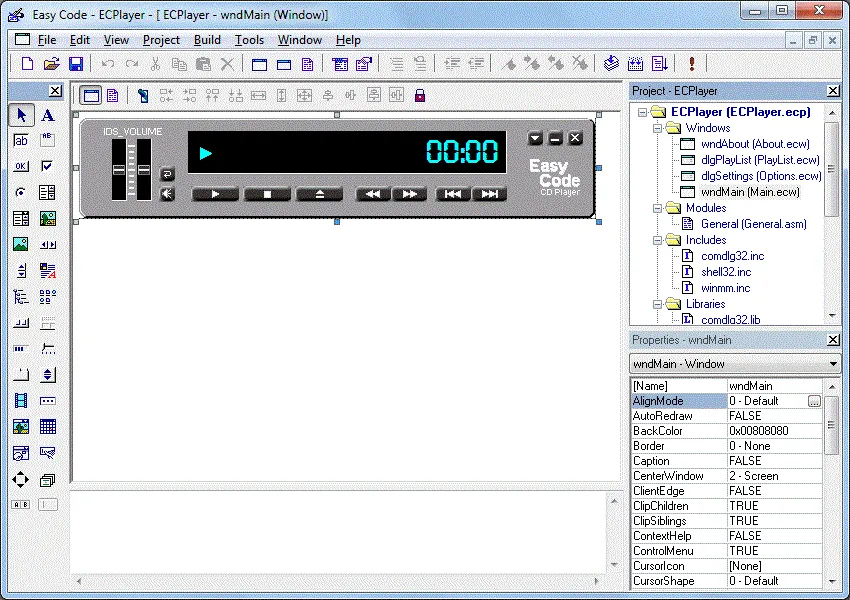Image resolution: width=850 pixels, height=600 pixels.
Task: Click the left volume slider on player
Action: 119,169
